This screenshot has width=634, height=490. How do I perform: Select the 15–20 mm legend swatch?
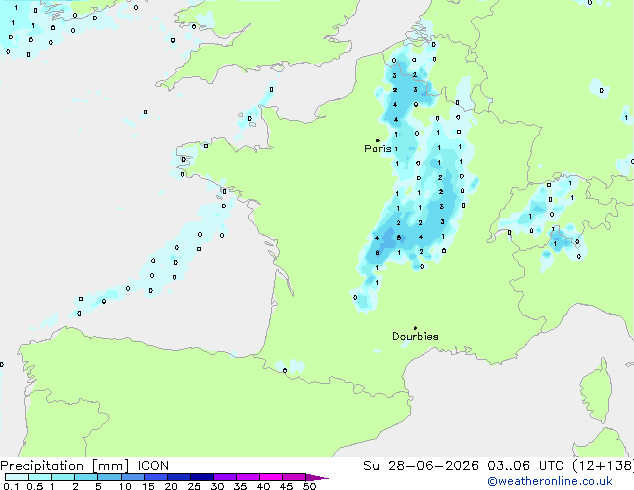156,477
